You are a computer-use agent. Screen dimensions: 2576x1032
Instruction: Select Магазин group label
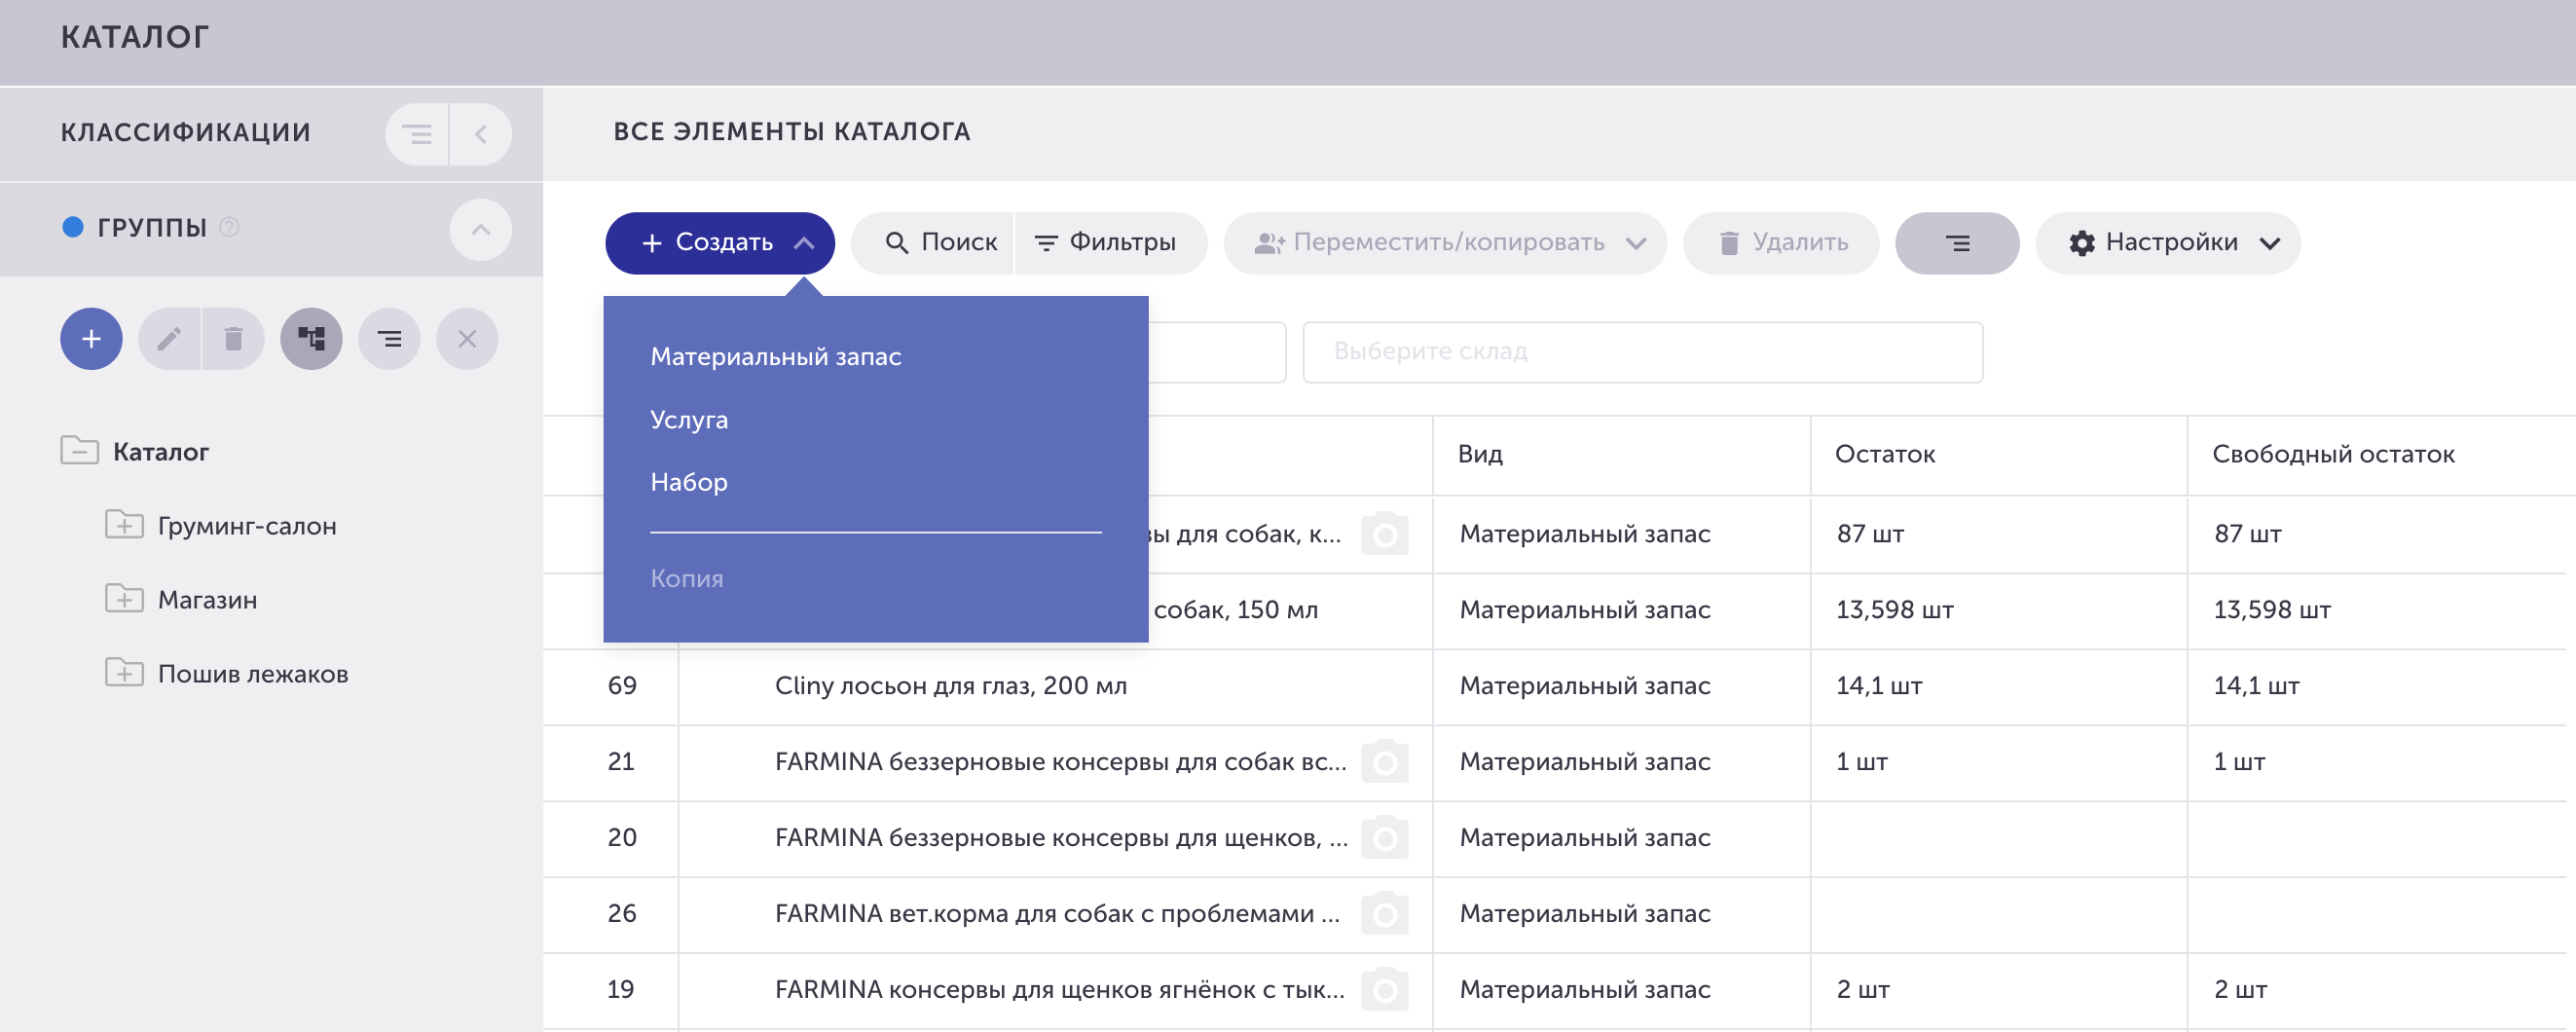point(208,600)
